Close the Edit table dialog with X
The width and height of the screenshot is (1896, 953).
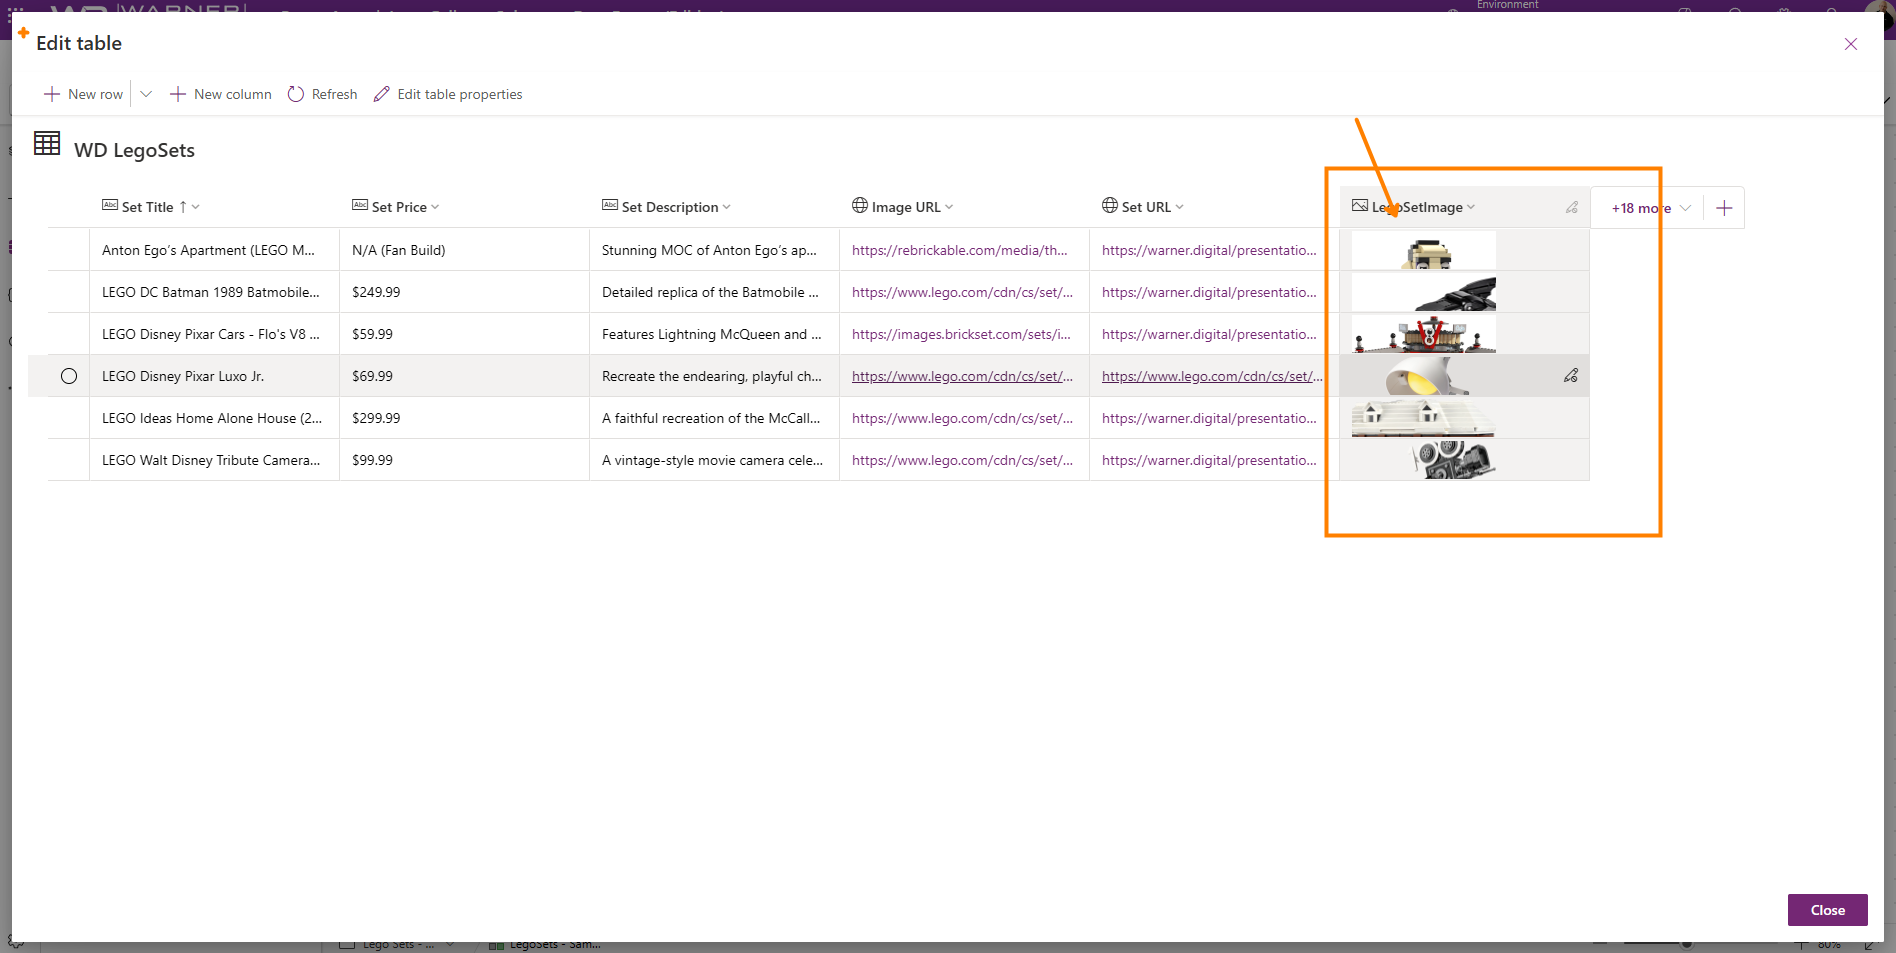click(x=1851, y=44)
